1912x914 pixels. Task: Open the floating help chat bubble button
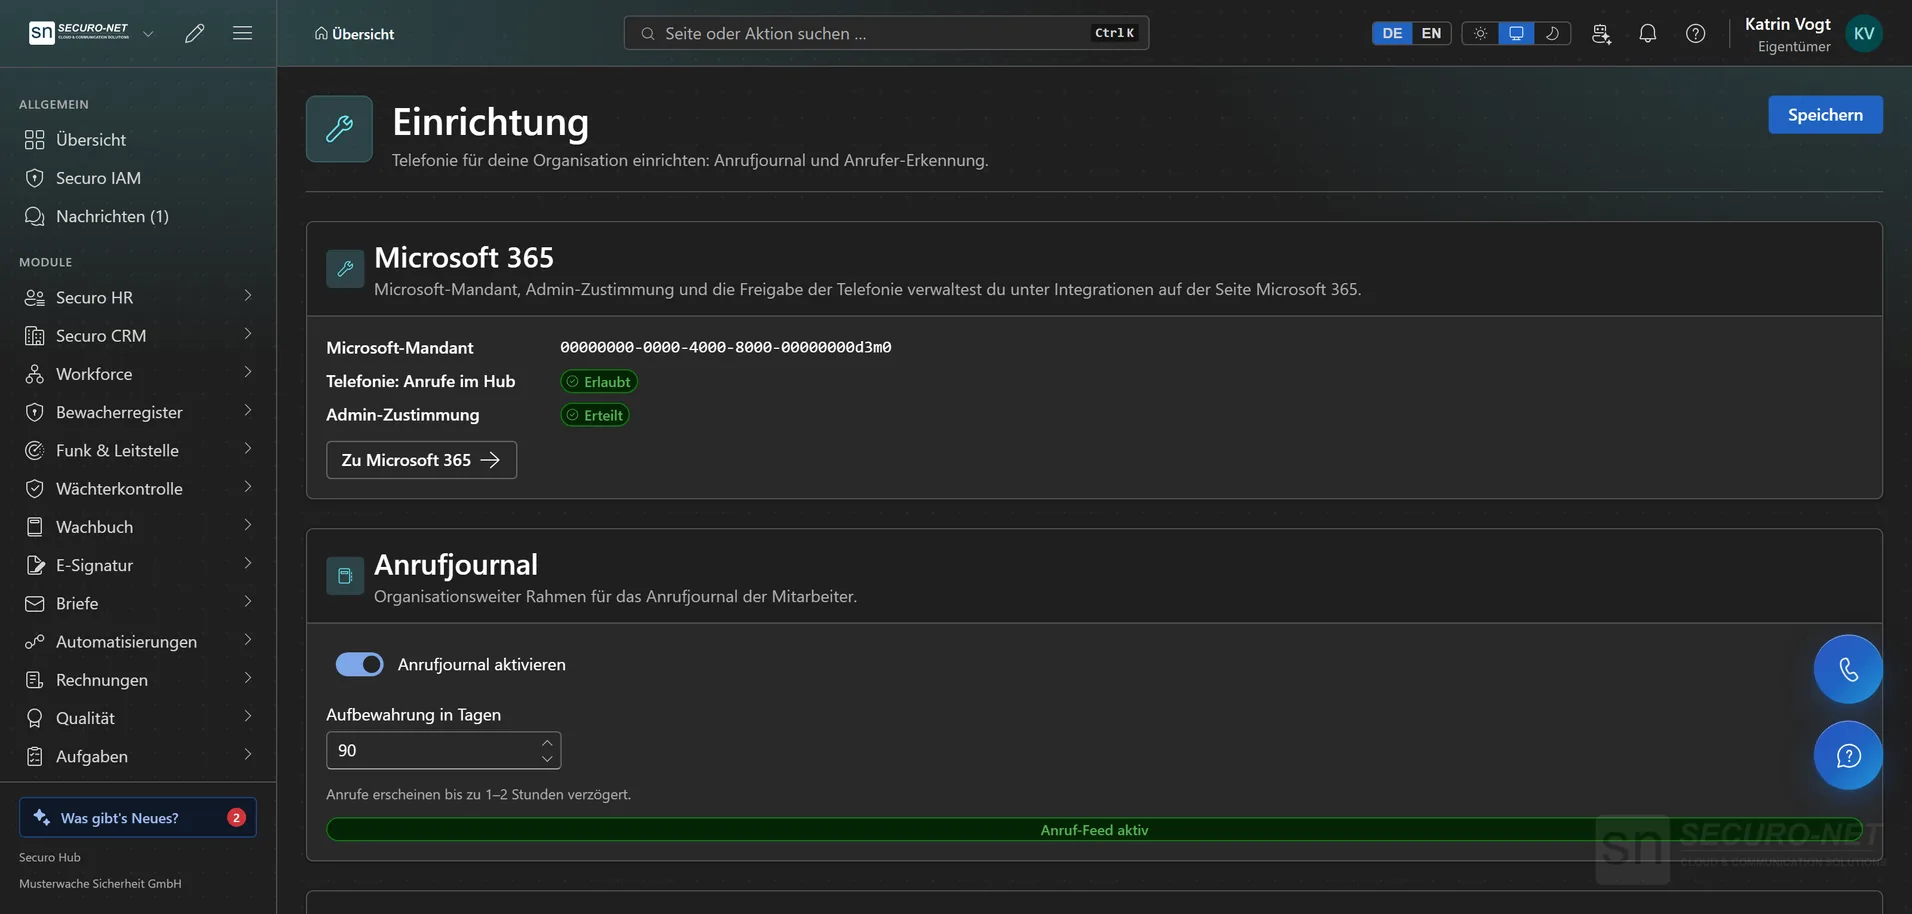click(x=1848, y=755)
